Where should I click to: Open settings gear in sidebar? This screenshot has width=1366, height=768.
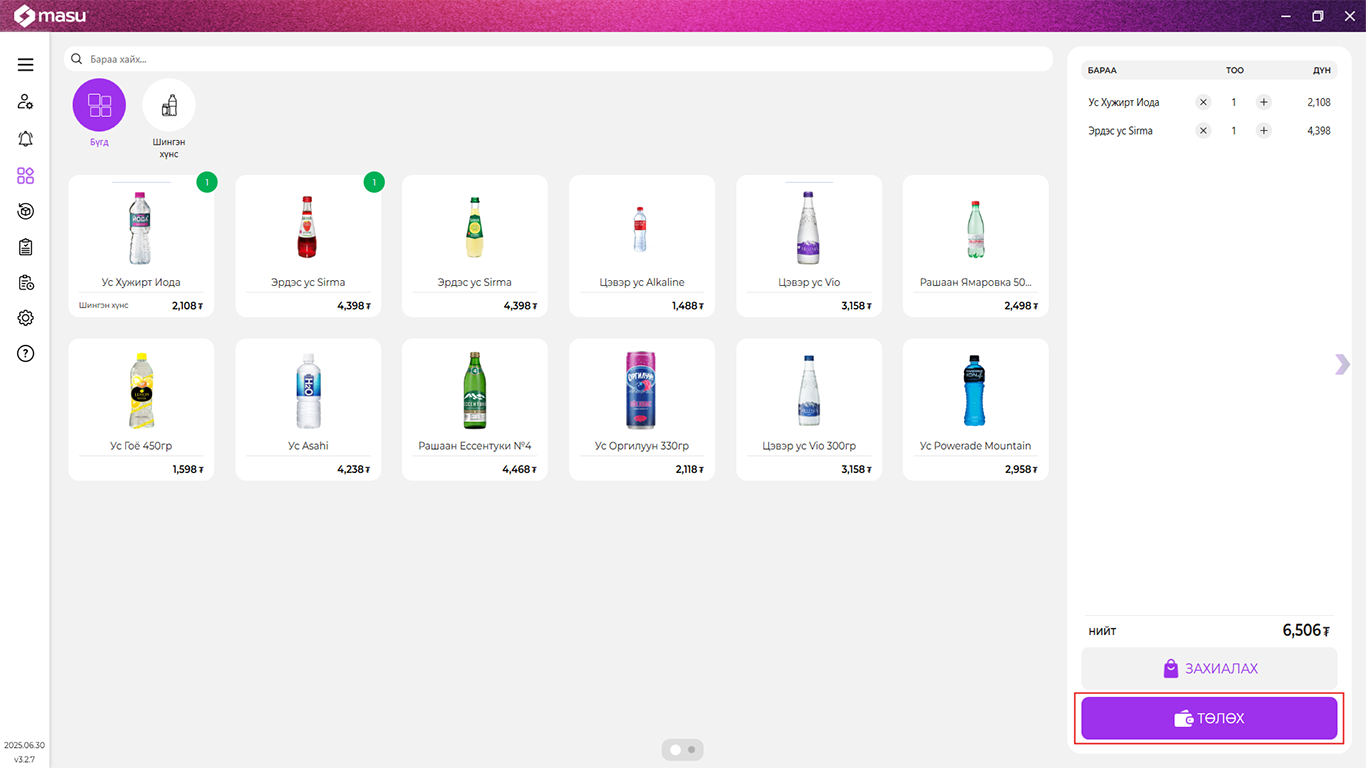(26, 318)
